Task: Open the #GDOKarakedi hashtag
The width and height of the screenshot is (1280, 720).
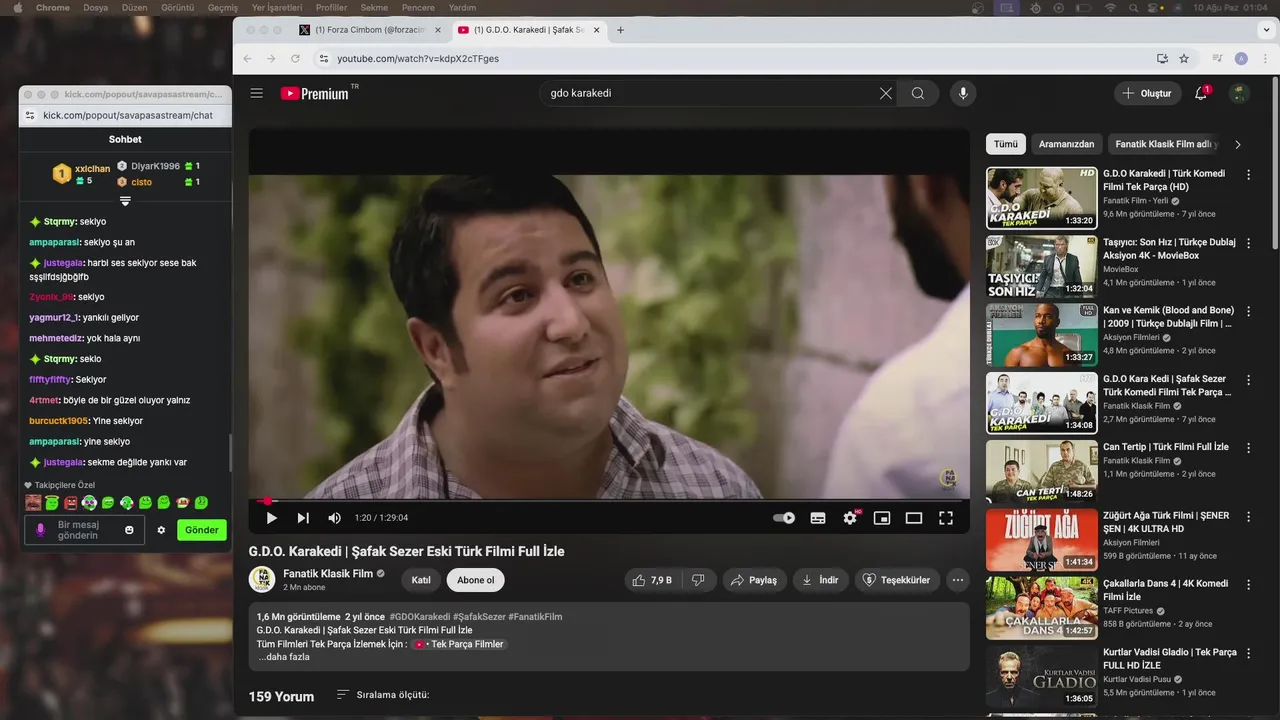Action: pyautogui.click(x=419, y=617)
